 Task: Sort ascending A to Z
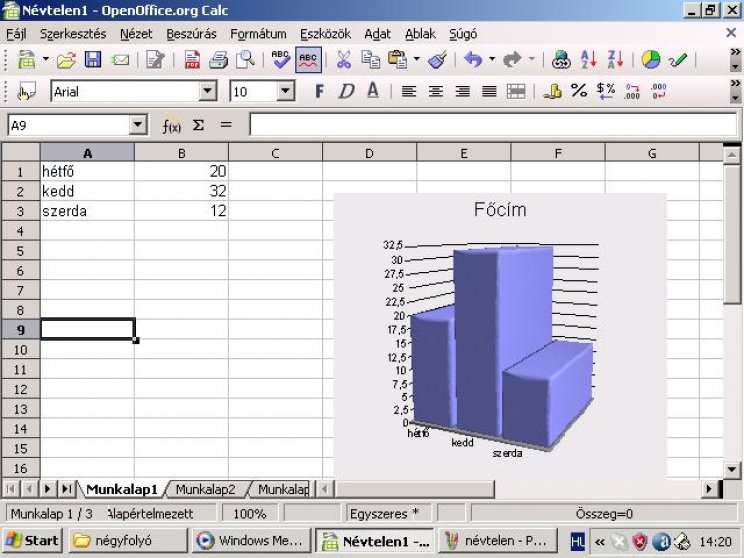pos(588,60)
